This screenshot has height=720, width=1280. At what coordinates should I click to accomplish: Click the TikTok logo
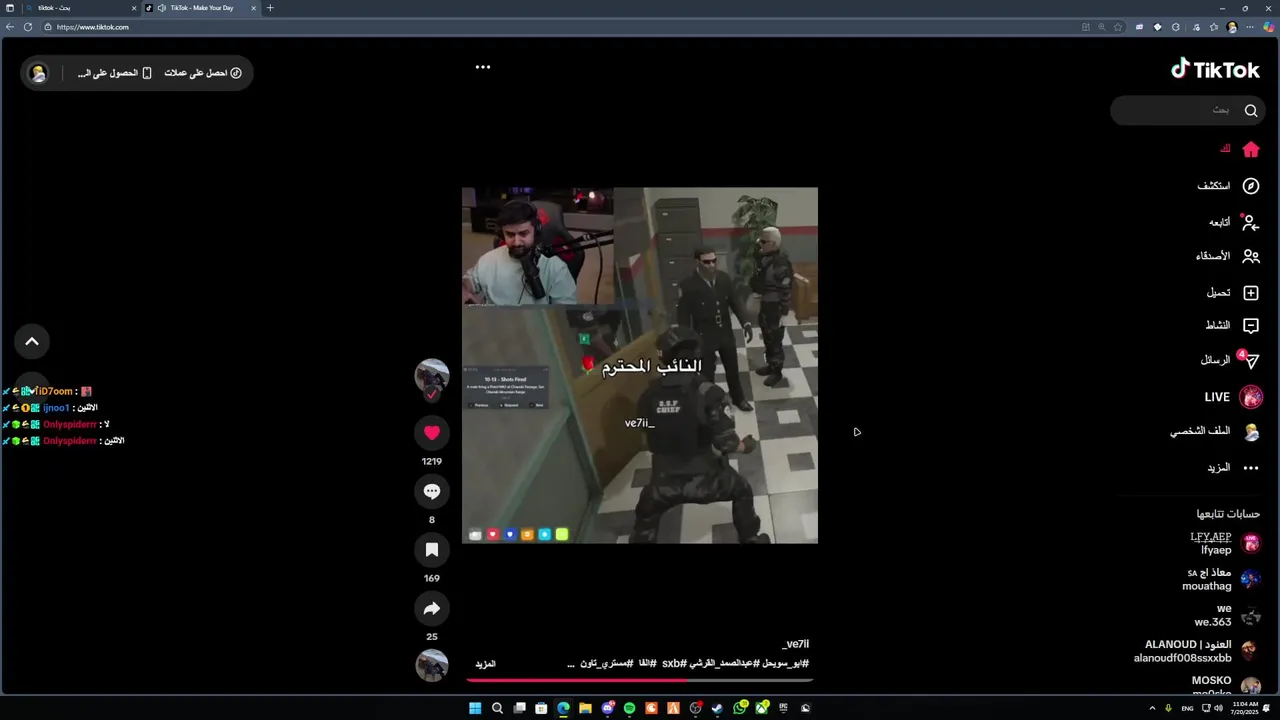coord(1215,69)
